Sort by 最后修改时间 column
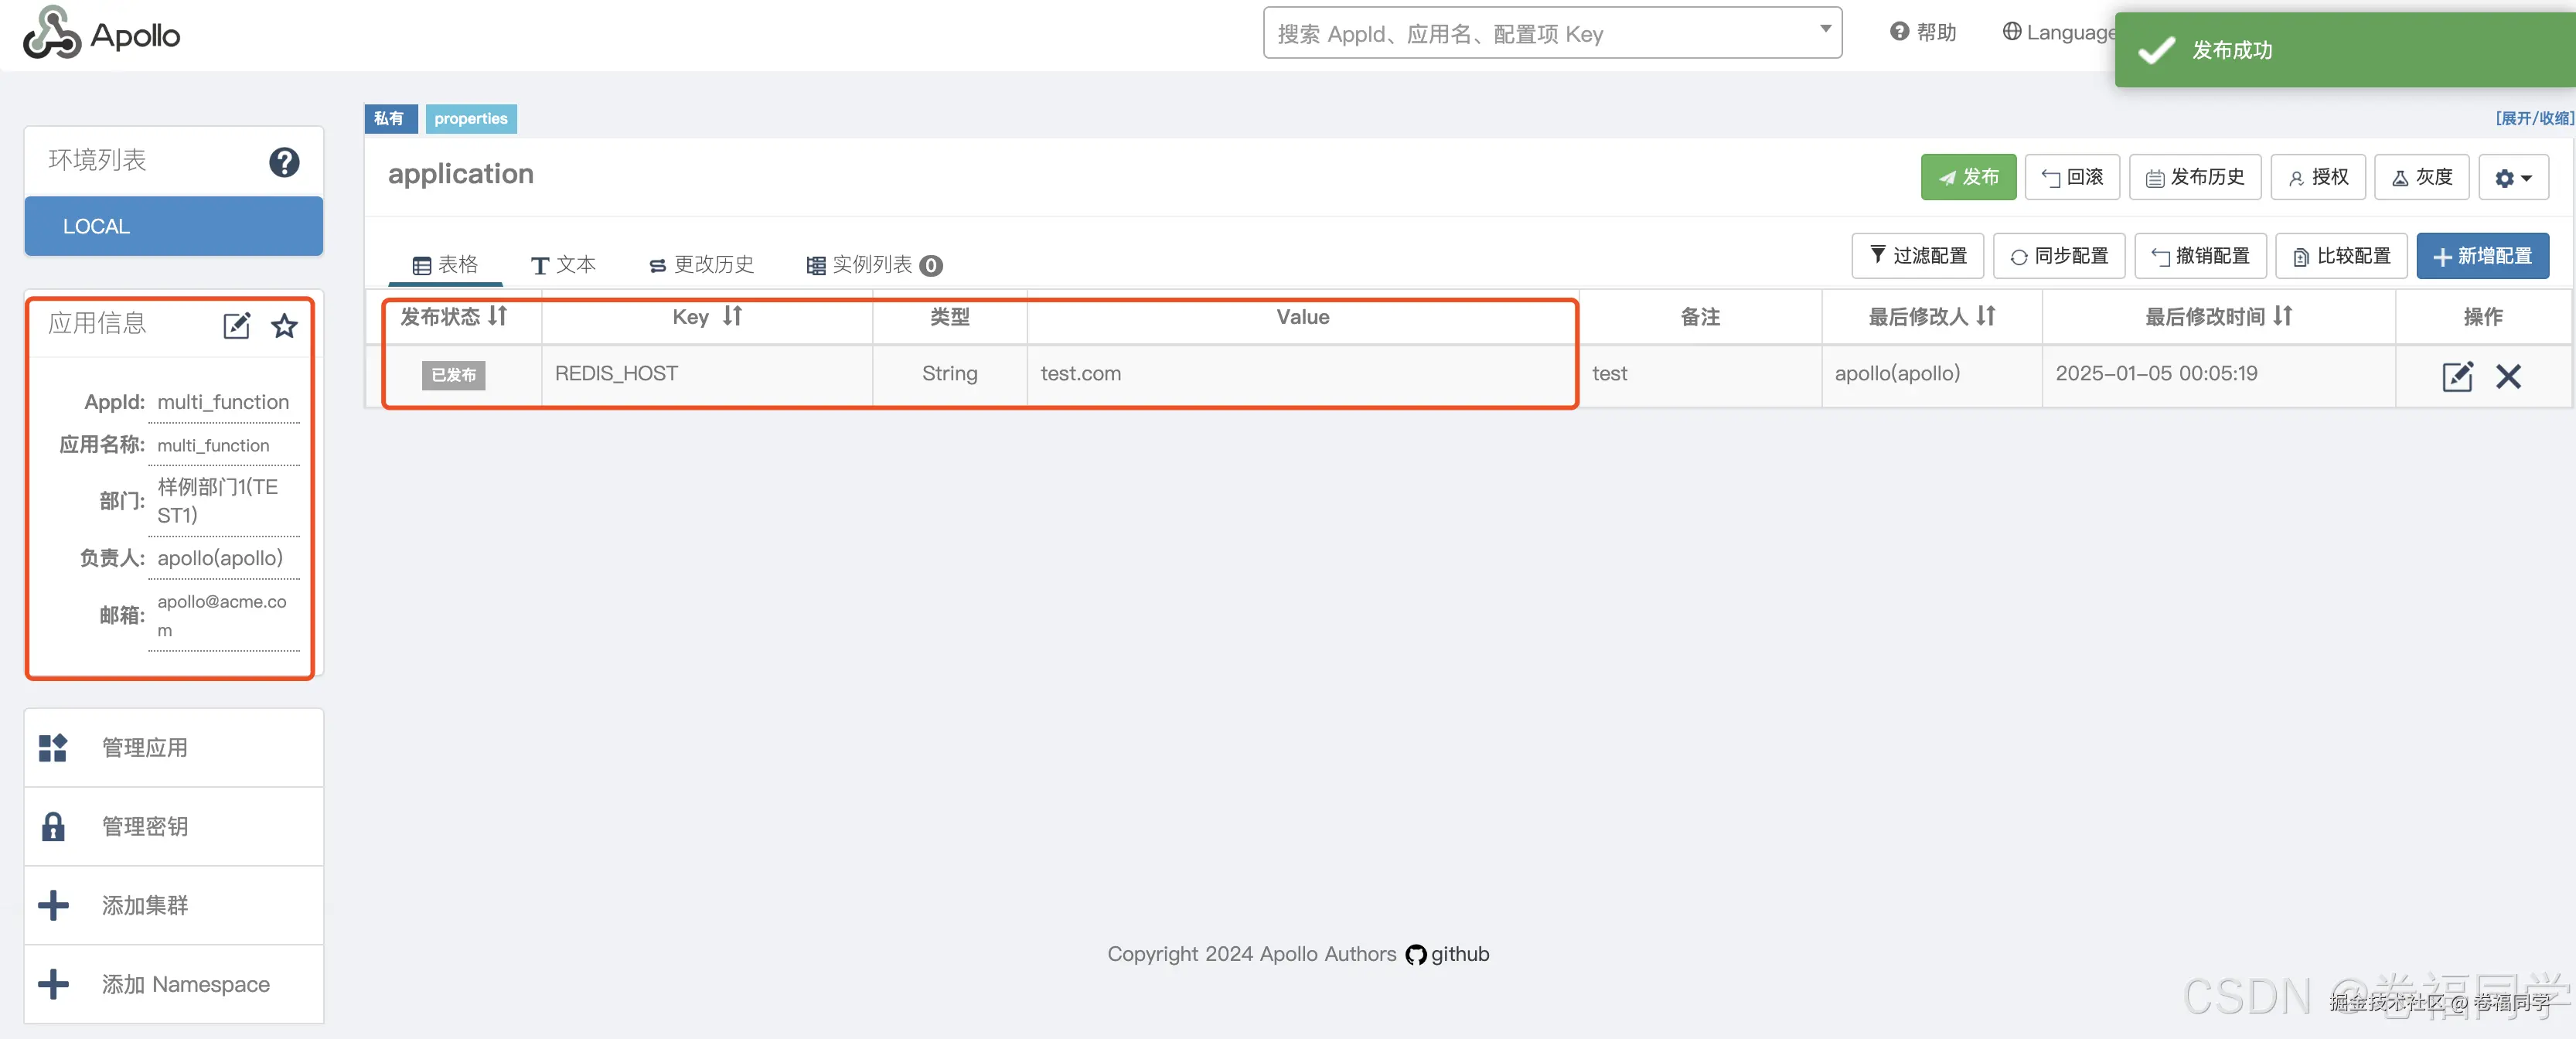The height and width of the screenshot is (1039, 2576). [2283, 316]
